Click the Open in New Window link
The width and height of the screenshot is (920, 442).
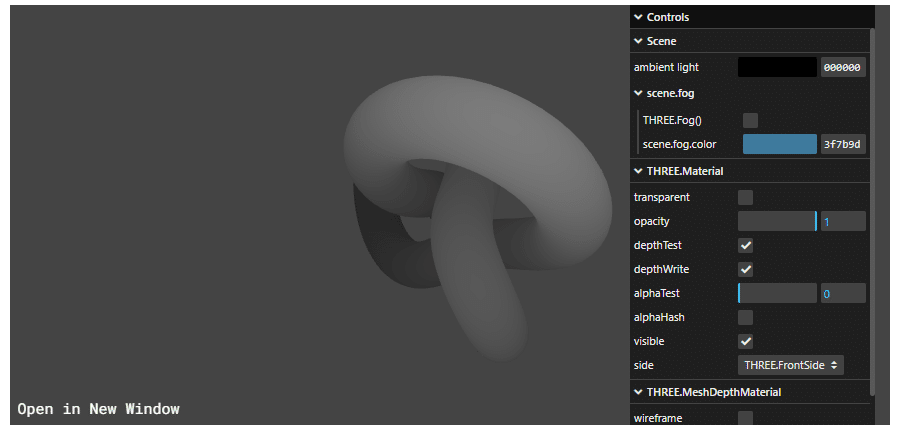[99, 409]
